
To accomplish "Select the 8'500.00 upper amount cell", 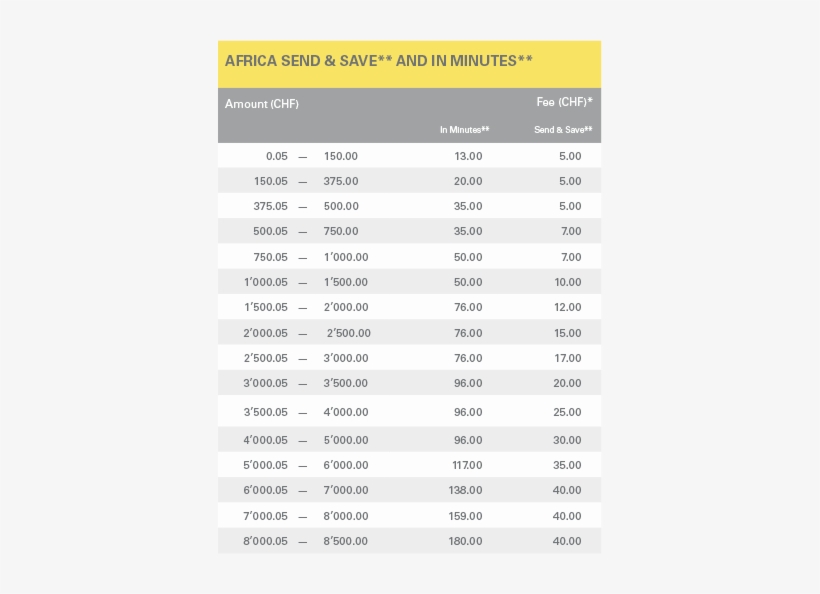I will click(x=346, y=541).
